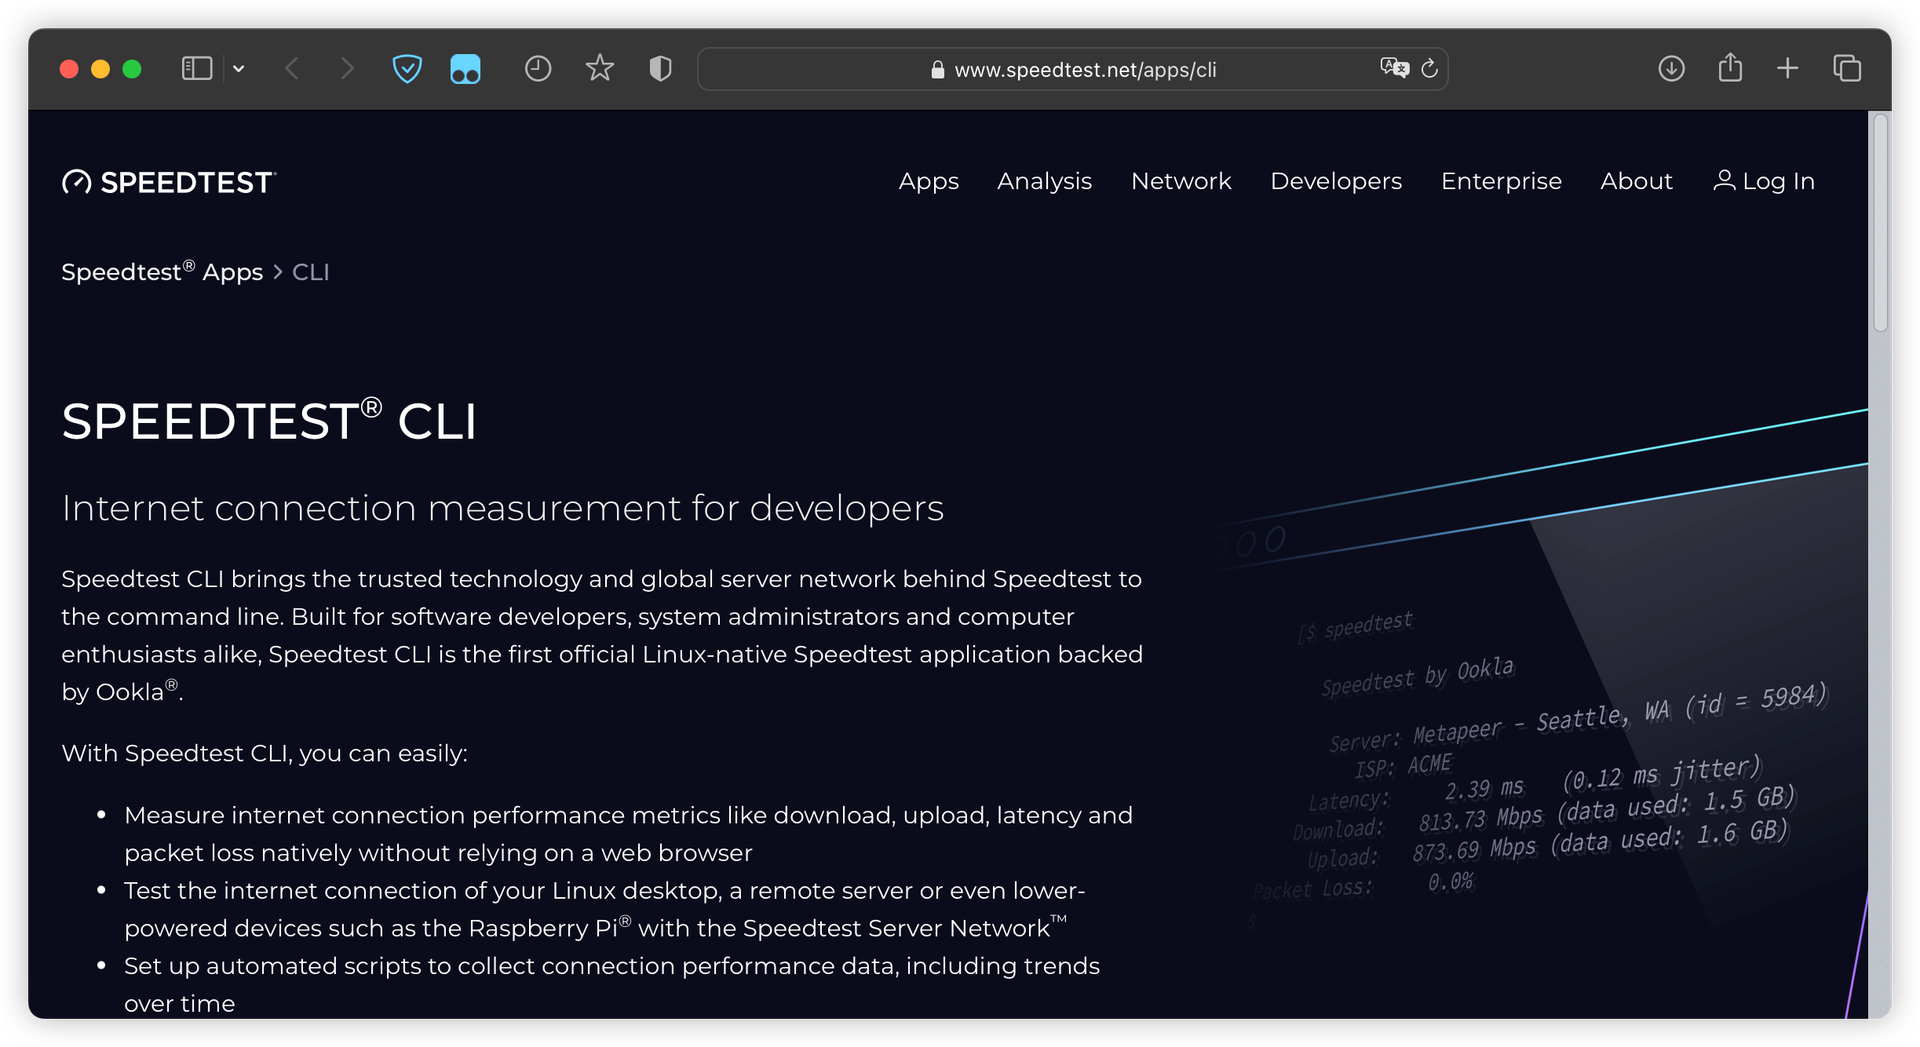1920x1047 pixels.
Task: Show downloads with the download arrow icon
Action: click(x=1671, y=69)
